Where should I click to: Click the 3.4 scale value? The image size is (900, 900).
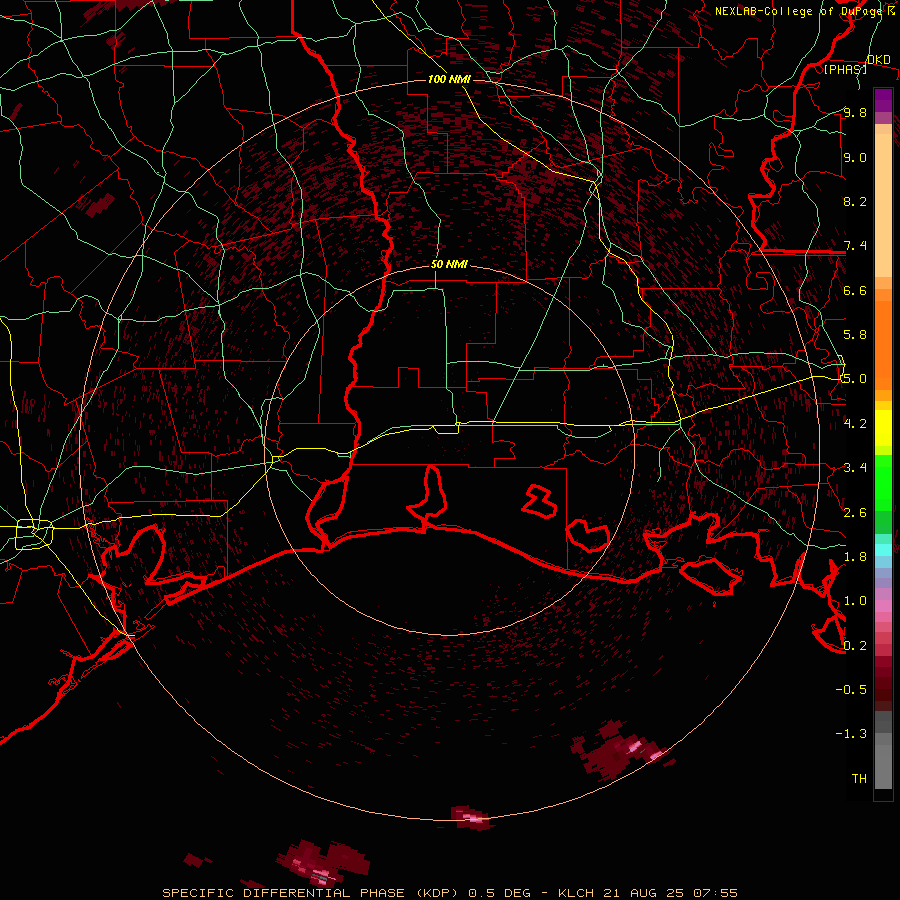click(855, 468)
